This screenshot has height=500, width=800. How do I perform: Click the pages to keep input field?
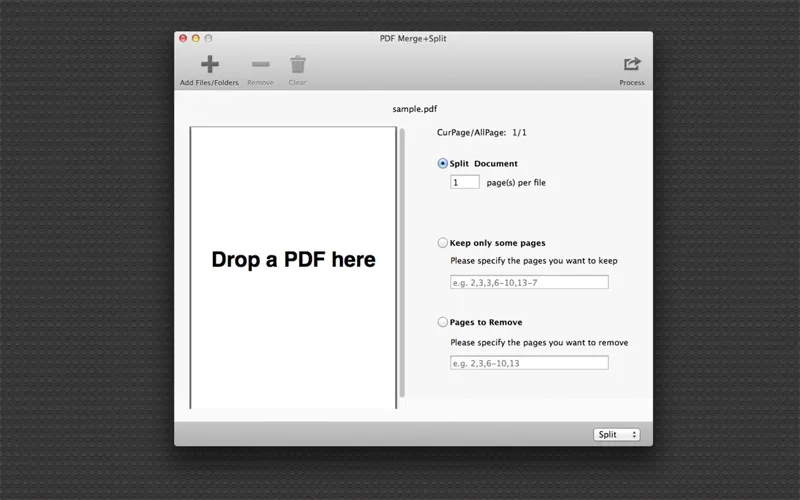click(x=529, y=282)
